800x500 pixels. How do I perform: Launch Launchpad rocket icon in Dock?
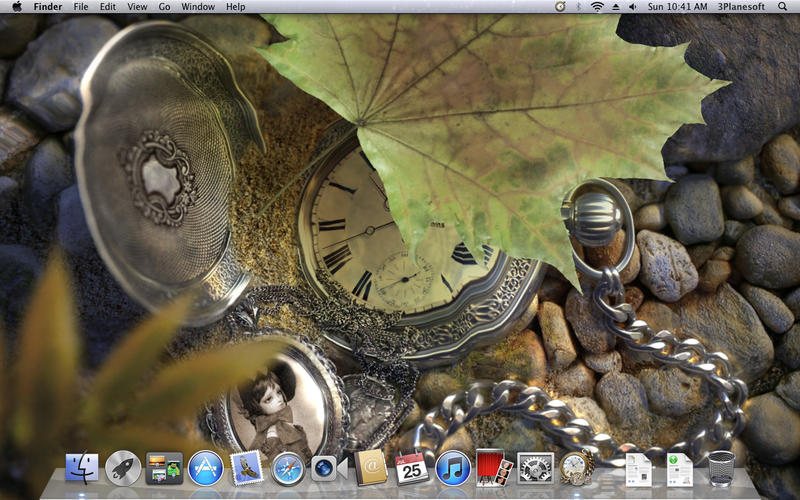123,468
